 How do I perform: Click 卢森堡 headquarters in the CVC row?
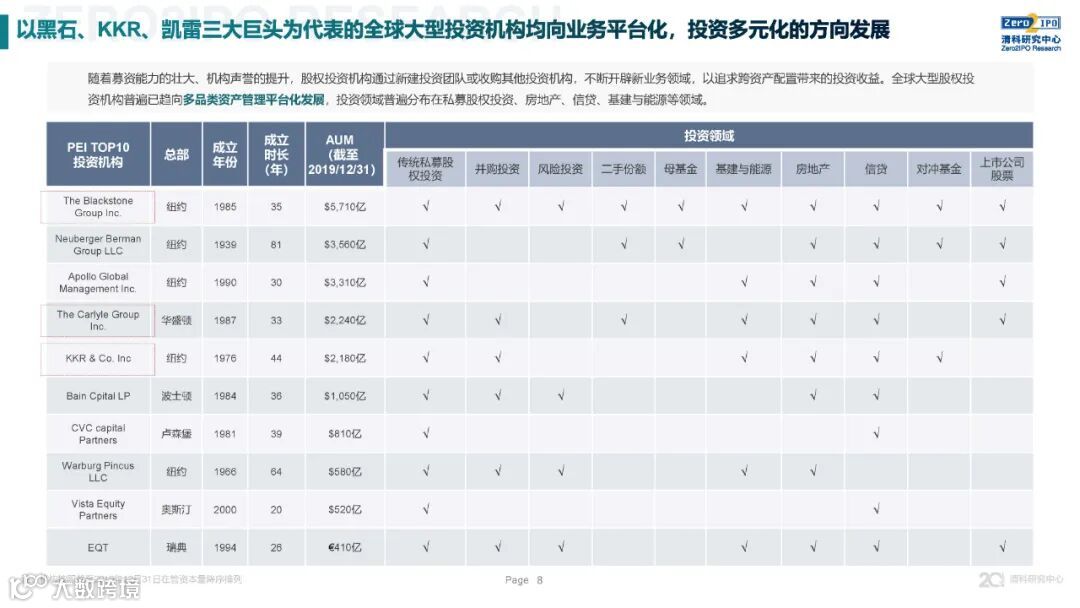tap(176, 434)
